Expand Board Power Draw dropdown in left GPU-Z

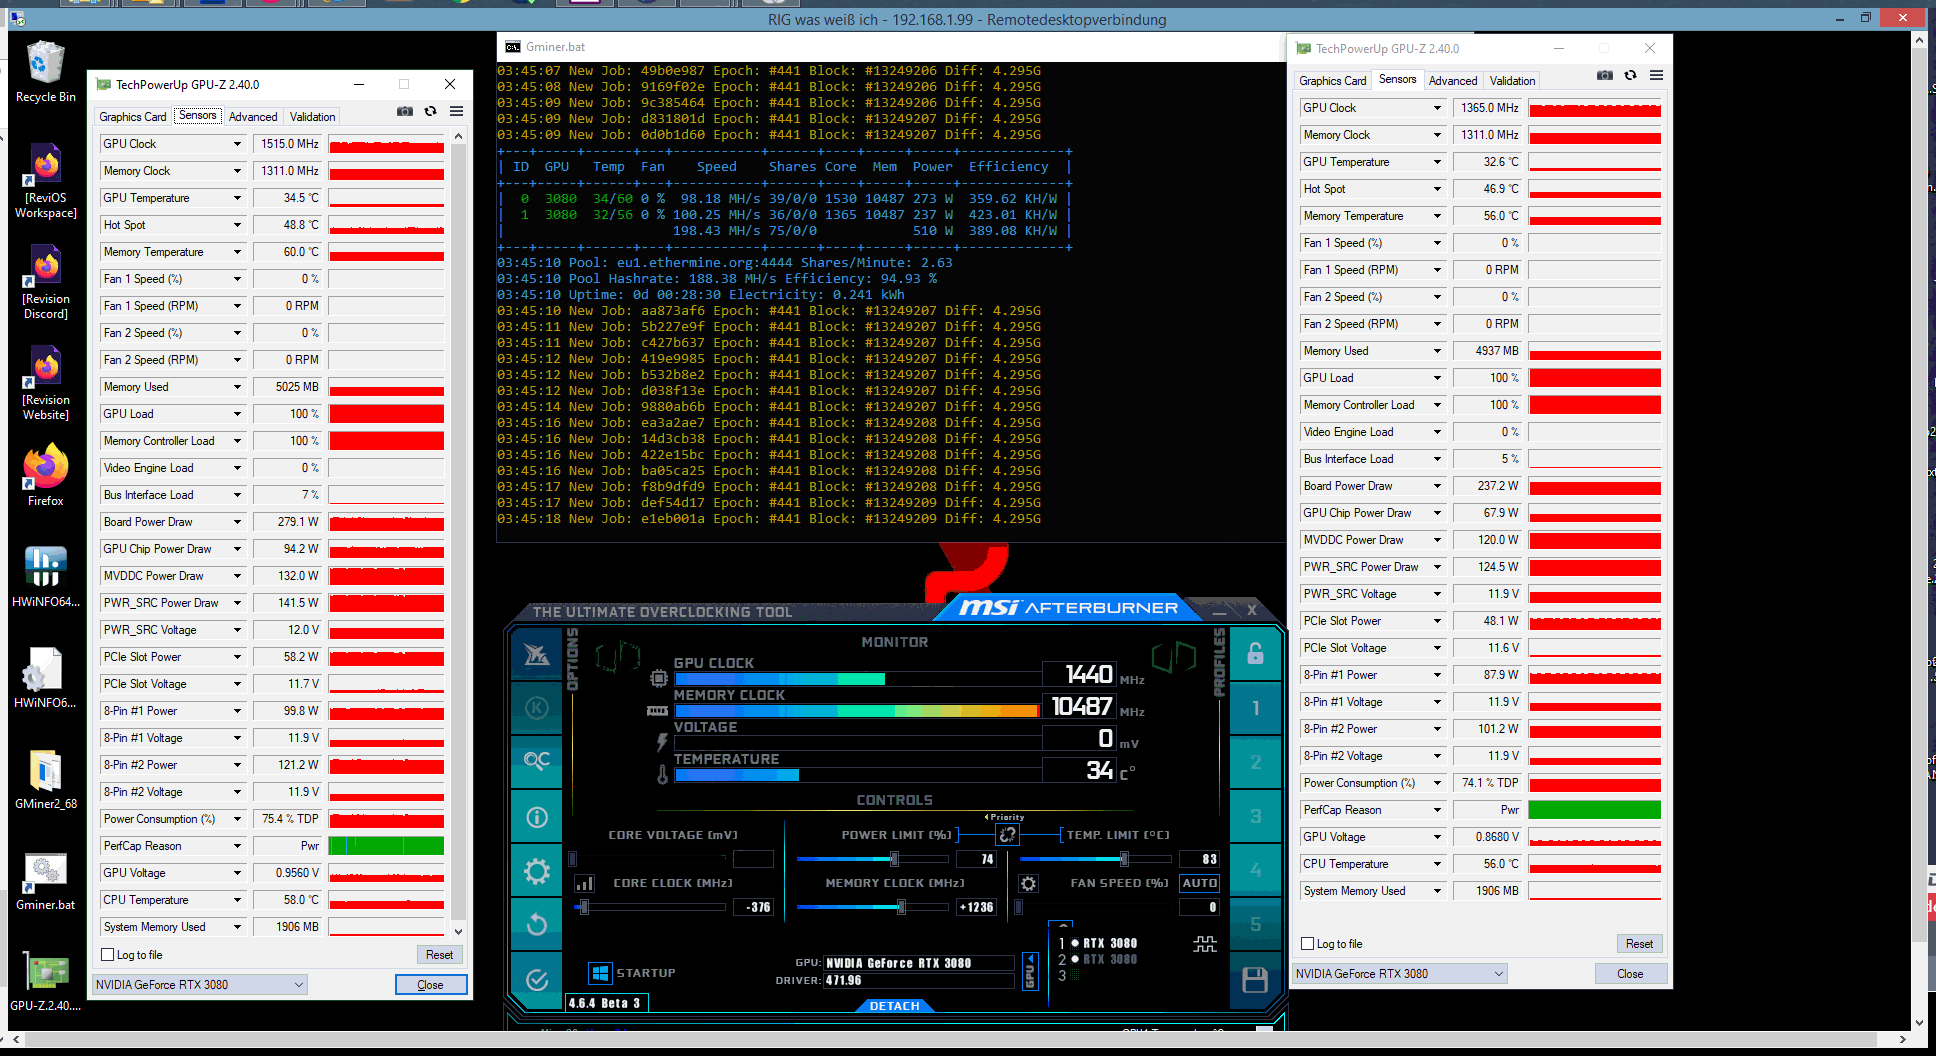pos(237,522)
